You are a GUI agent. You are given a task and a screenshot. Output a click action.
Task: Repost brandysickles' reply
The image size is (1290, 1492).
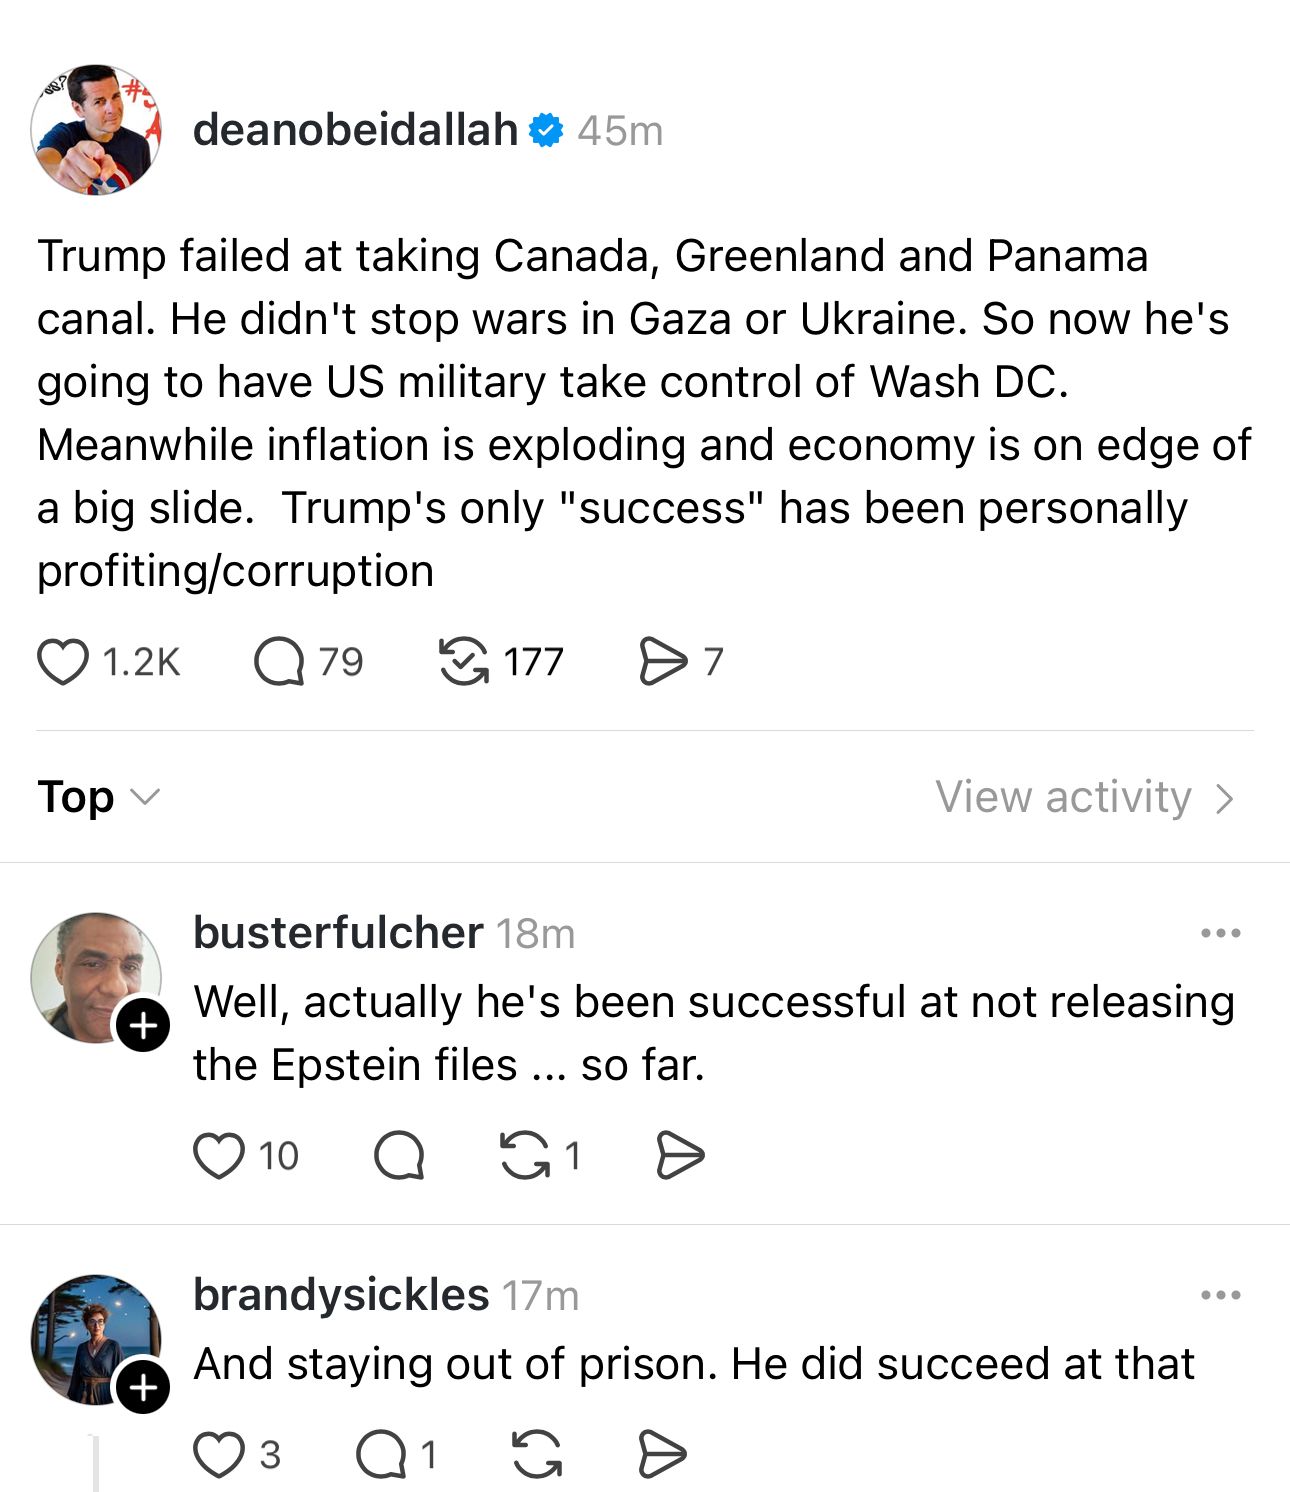click(537, 1454)
